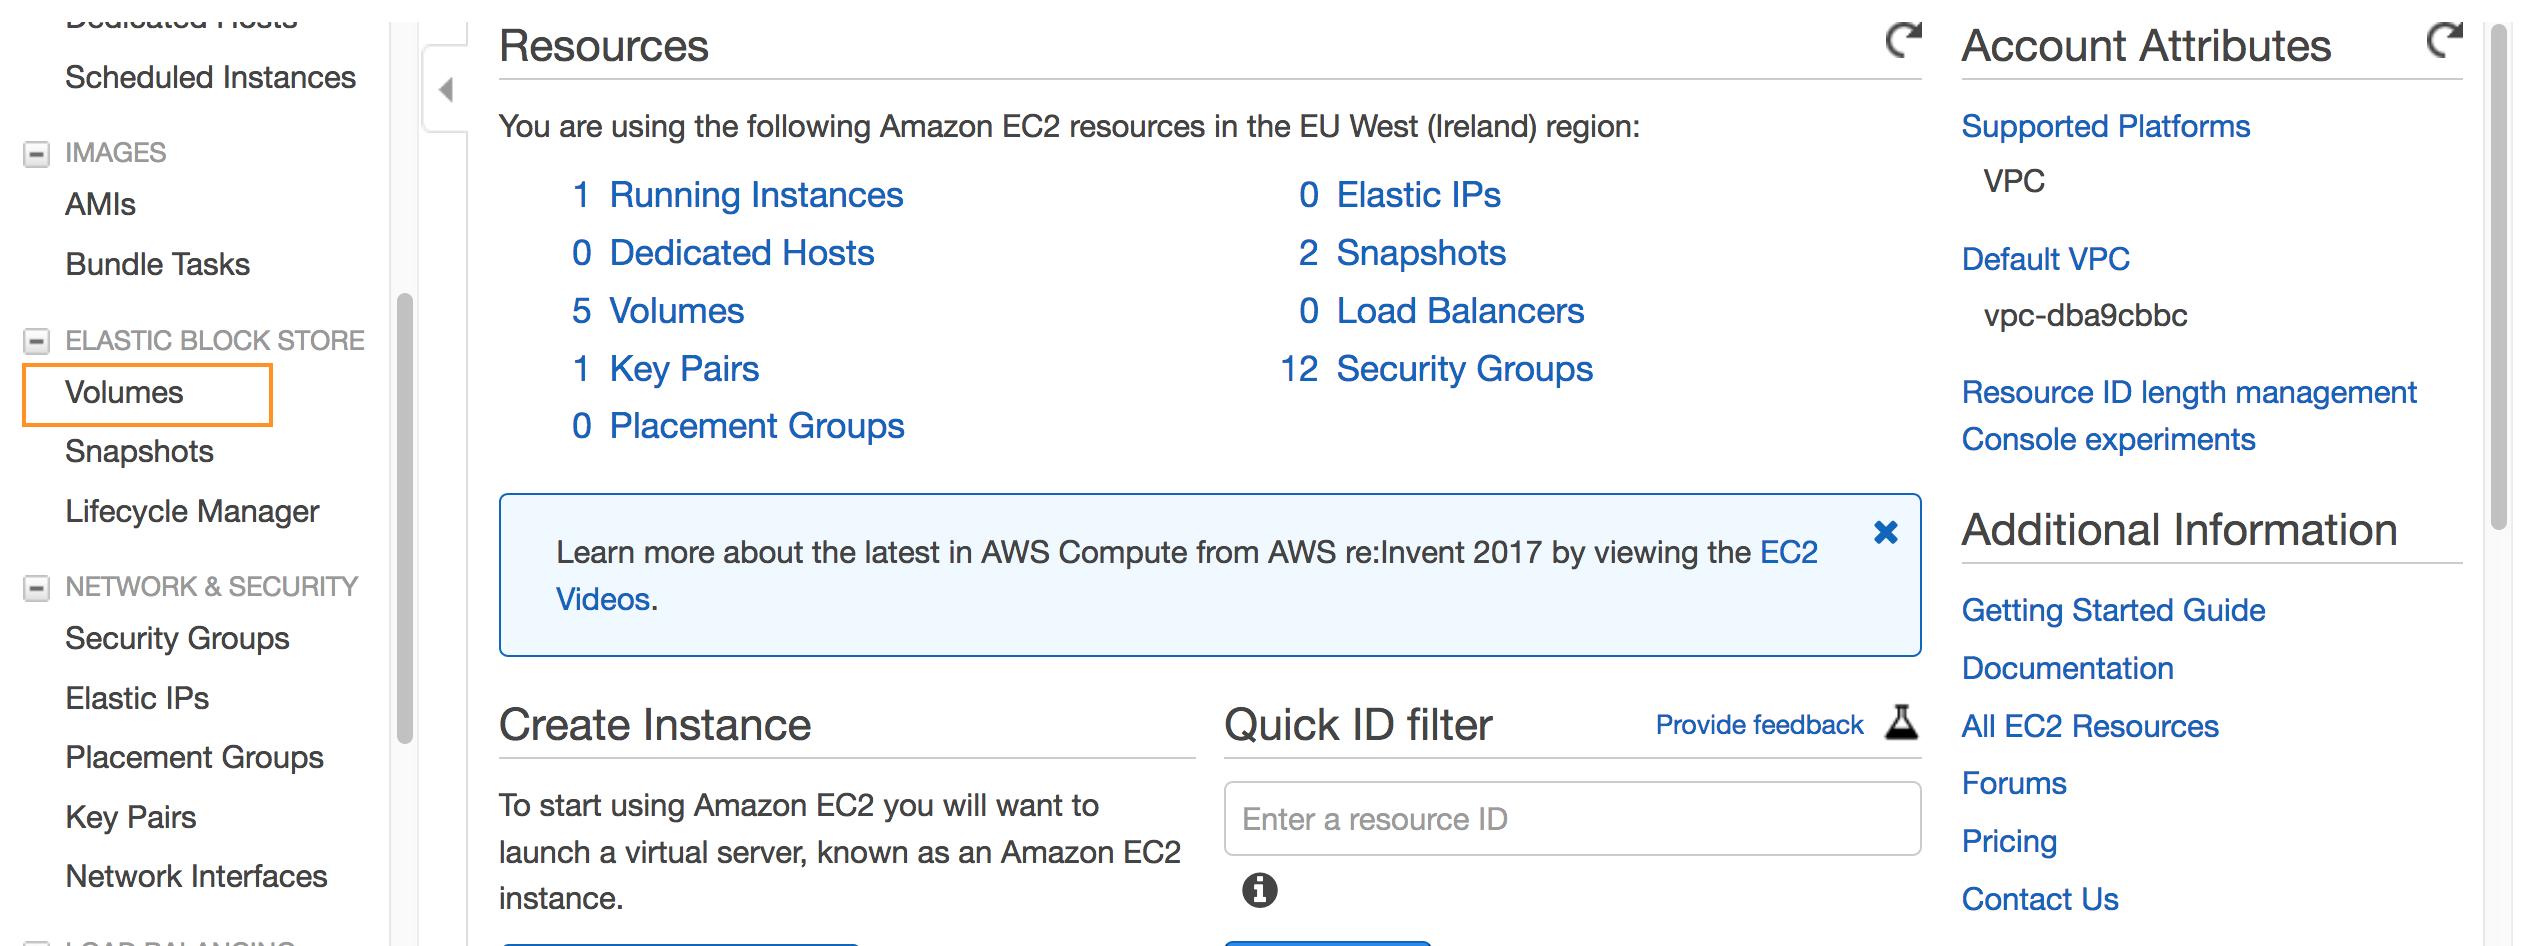Image resolution: width=2534 pixels, height=946 pixels.
Task: Refresh the Resources panel
Action: click(1903, 40)
